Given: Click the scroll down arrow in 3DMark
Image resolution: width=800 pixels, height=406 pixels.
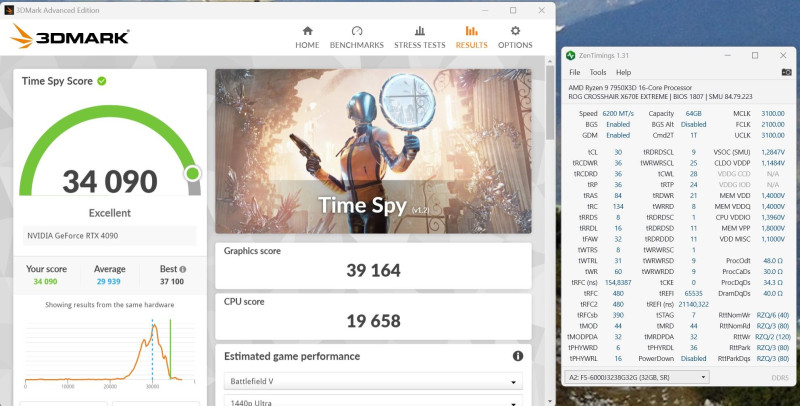Looking at the screenshot, I should point(549,401).
